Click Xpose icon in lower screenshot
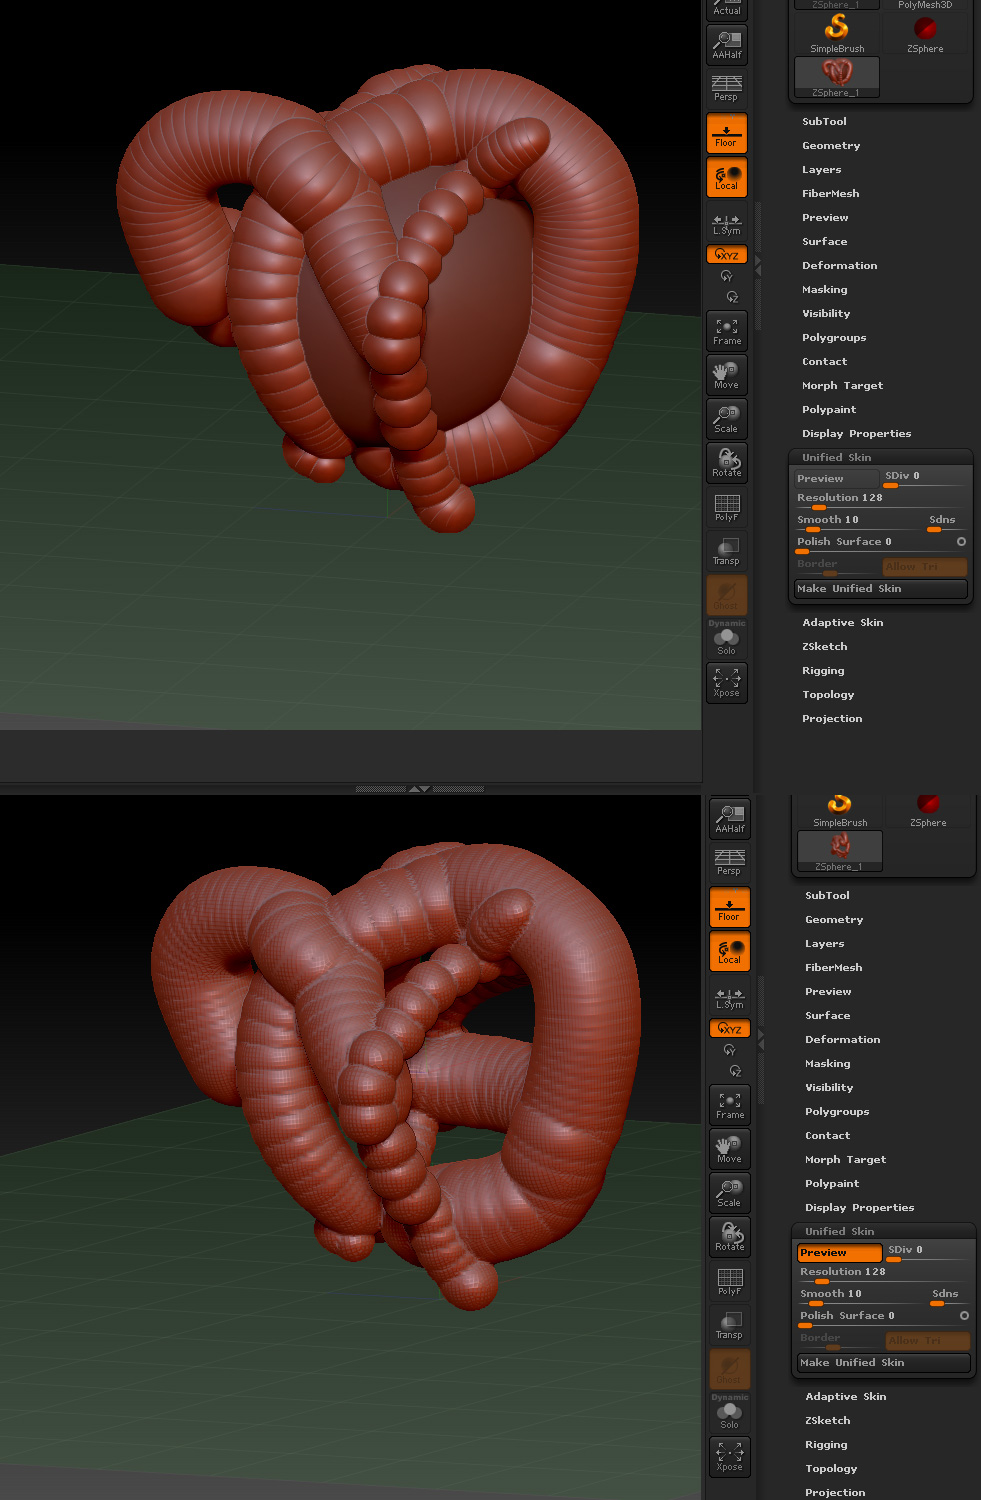981x1500 pixels. pyautogui.click(x=730, y=1457)
